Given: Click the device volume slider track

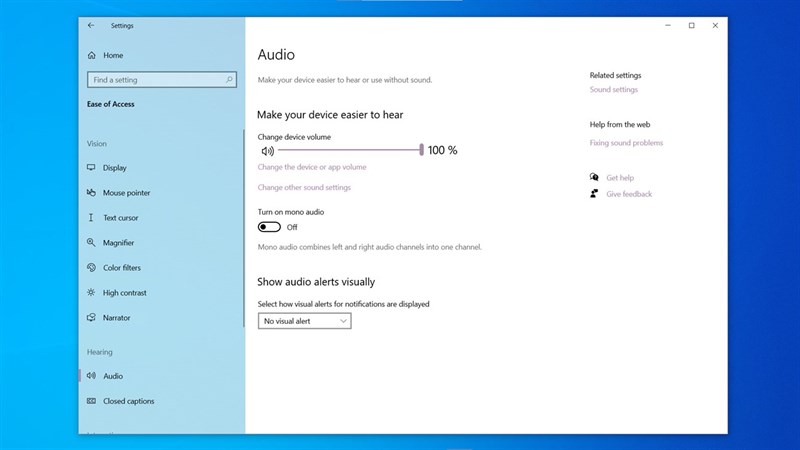Looking at the screenshot, I should tap(350, 150).
